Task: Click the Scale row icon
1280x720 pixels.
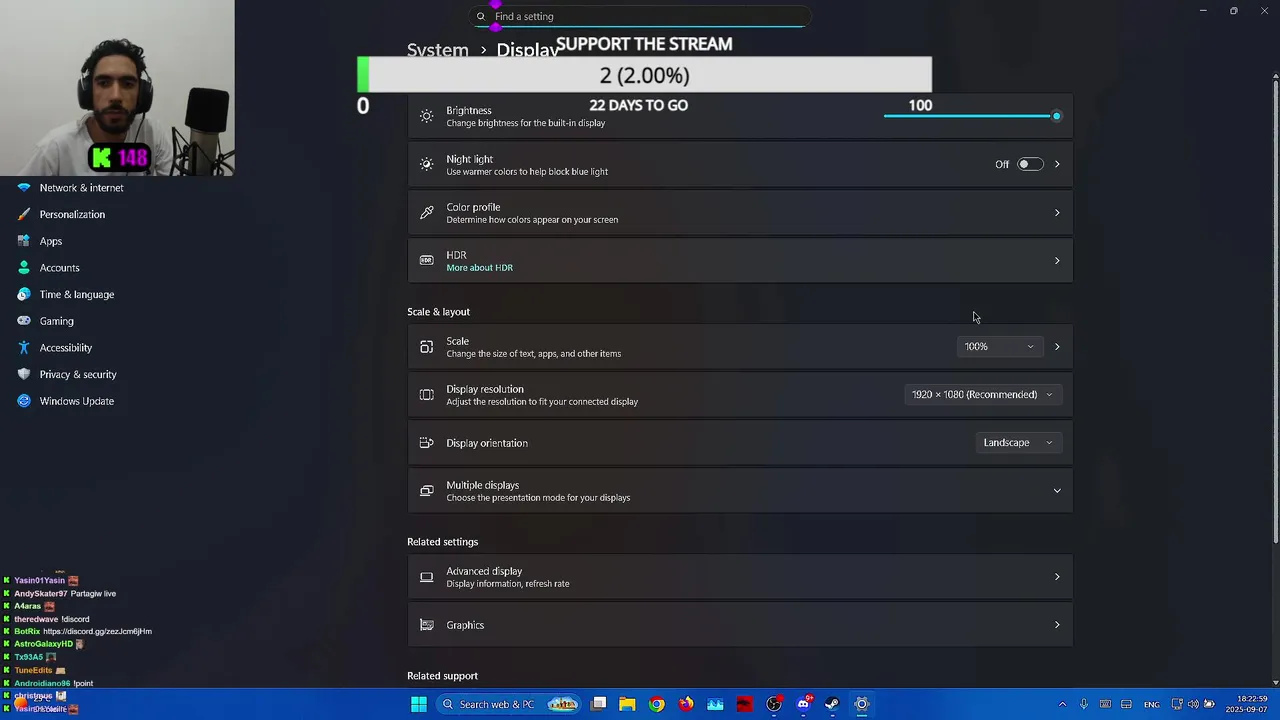Action: [x=427, y=347]
